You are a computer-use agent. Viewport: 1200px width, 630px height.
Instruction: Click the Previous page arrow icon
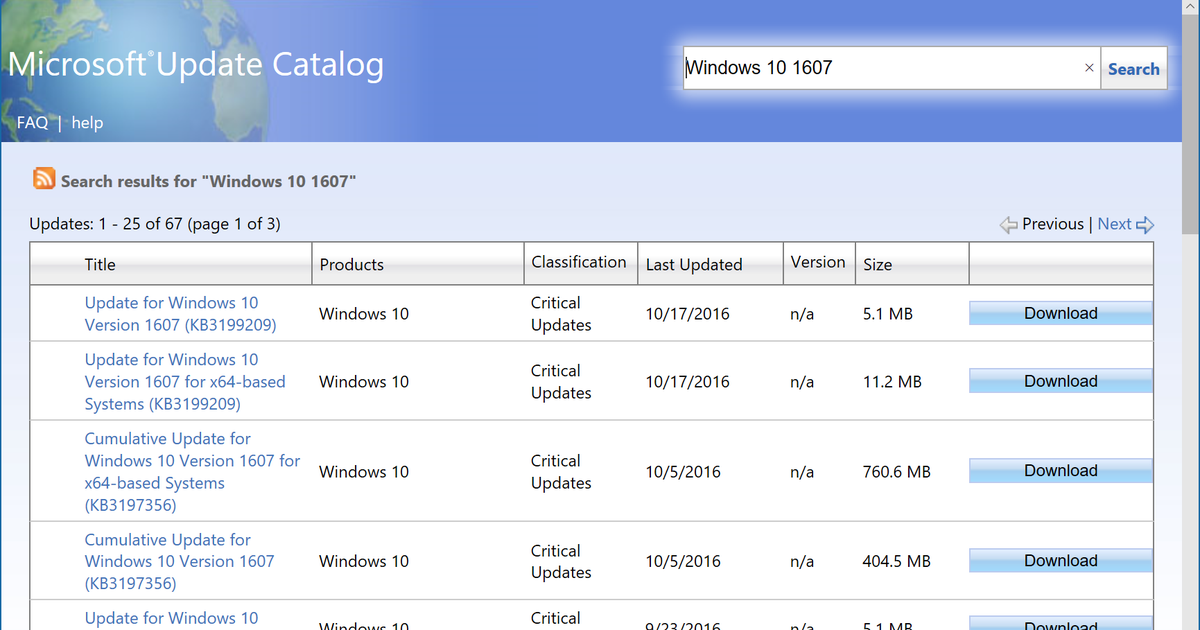pyautogui.click(x=1008, y=224)
